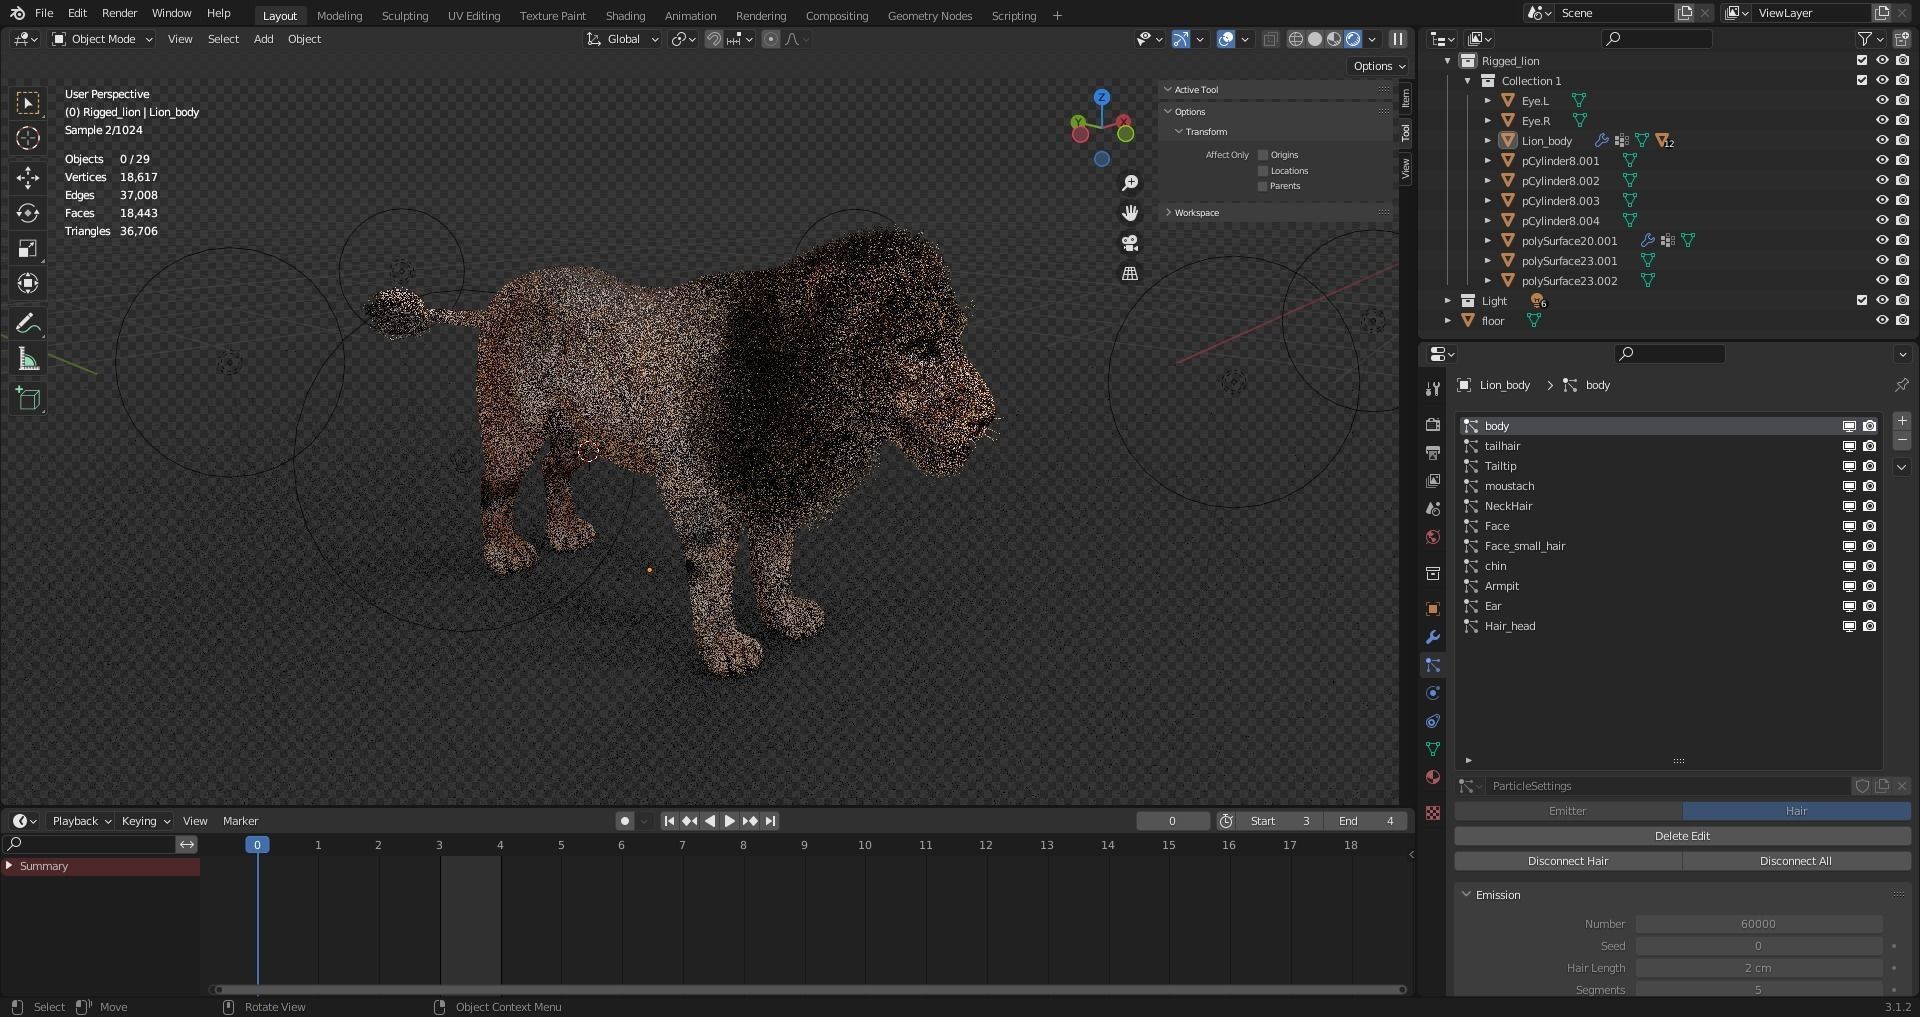Switch particle type to Emitter
Image resolution: width=1920 pixels, height=1017 pixels.
point(1568,811)
